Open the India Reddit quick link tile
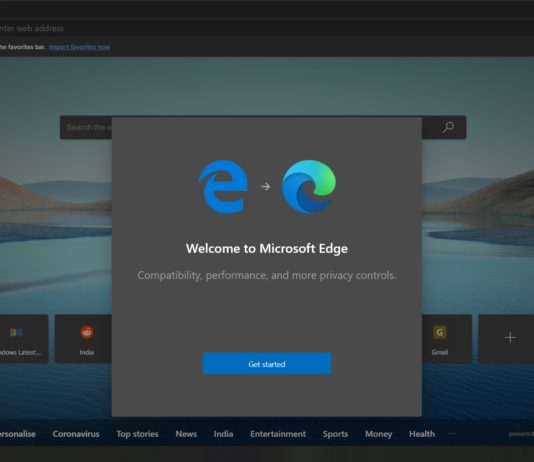Image resolution: width=534 pixels, height=462 pixels. pyautogui.click(x=83, y=338)
